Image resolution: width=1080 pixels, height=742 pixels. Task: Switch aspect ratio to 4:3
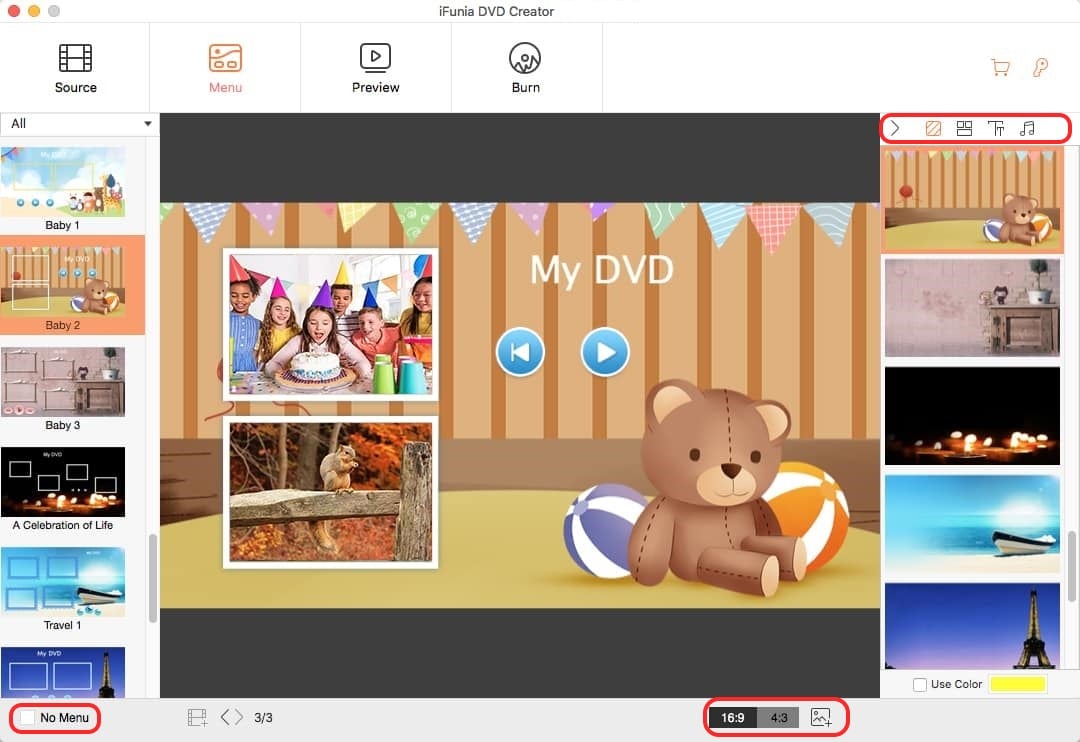pyautogui.click(x=779, y=717)
